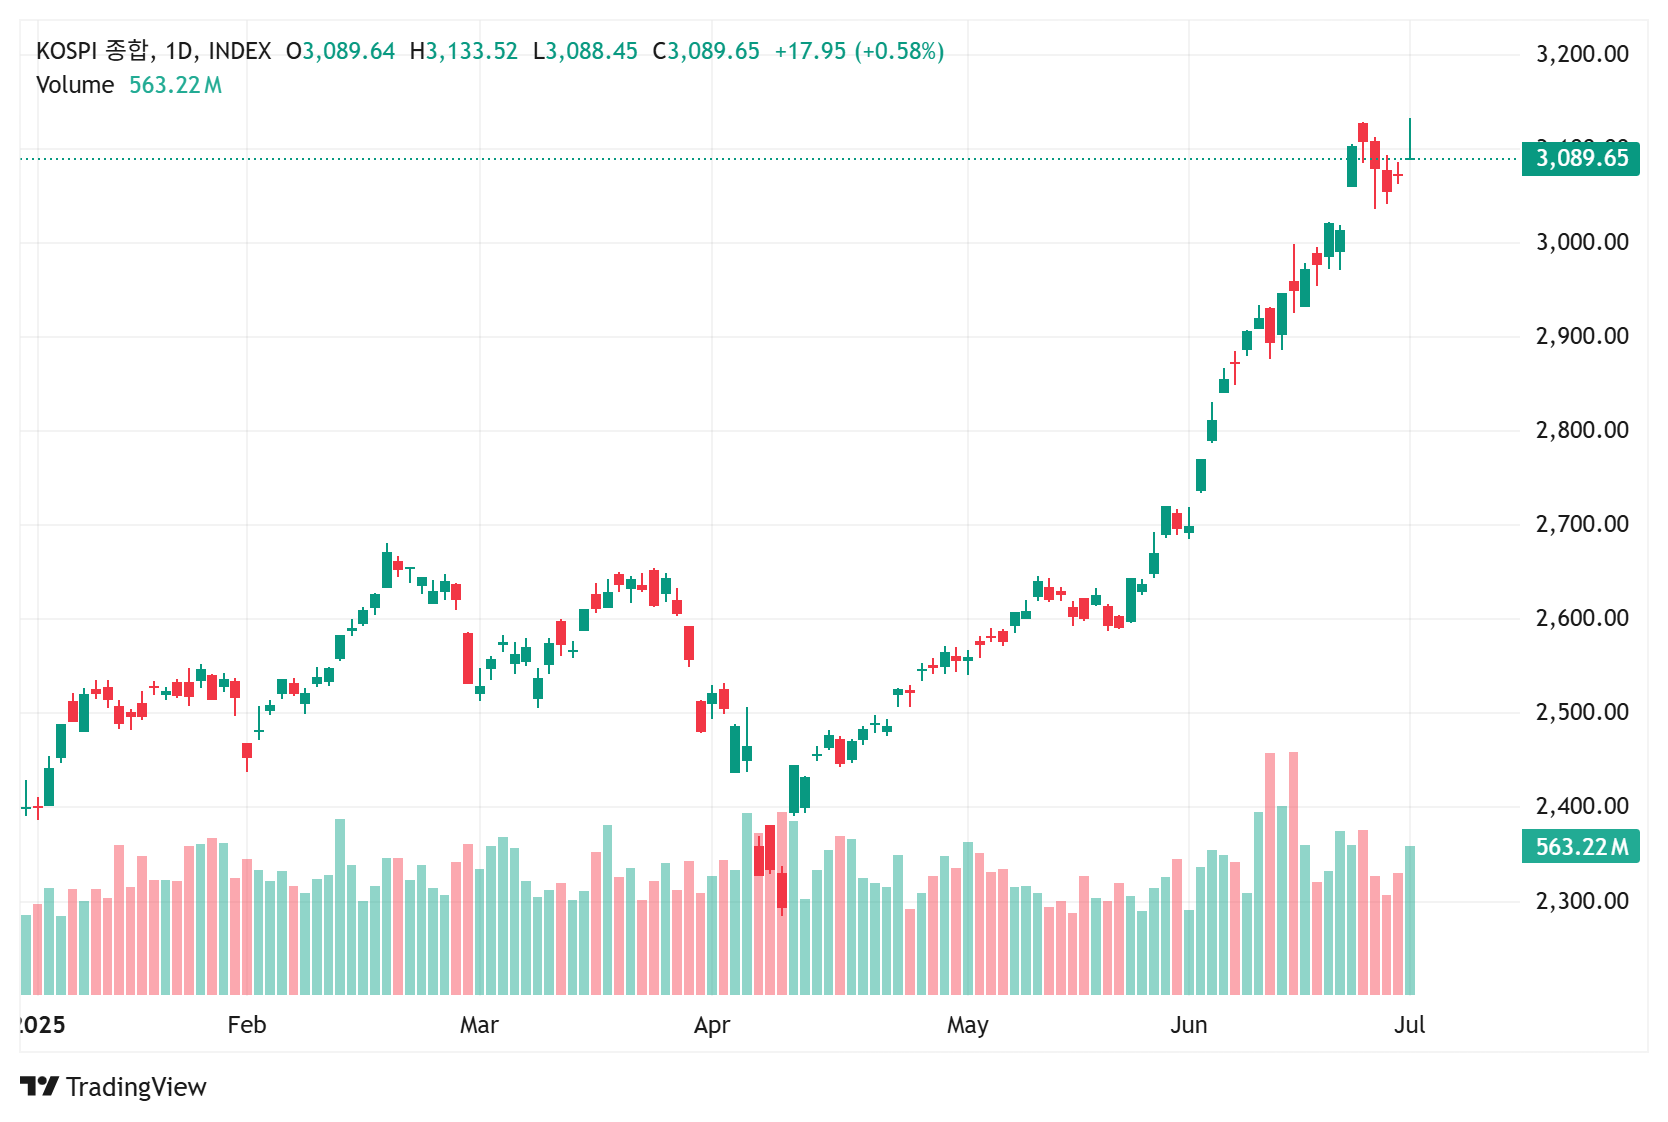The height and width of the screenshot is (1122, 1668).
Task: Click the INDEX label in the chart legend
Action: coord(240,51)
